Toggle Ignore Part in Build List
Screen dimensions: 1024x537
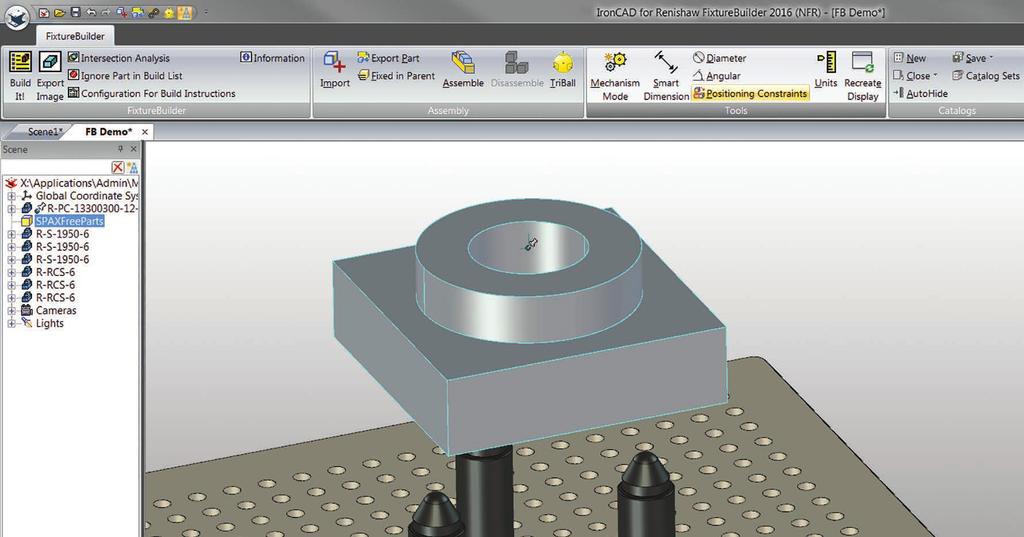(125, 76)
